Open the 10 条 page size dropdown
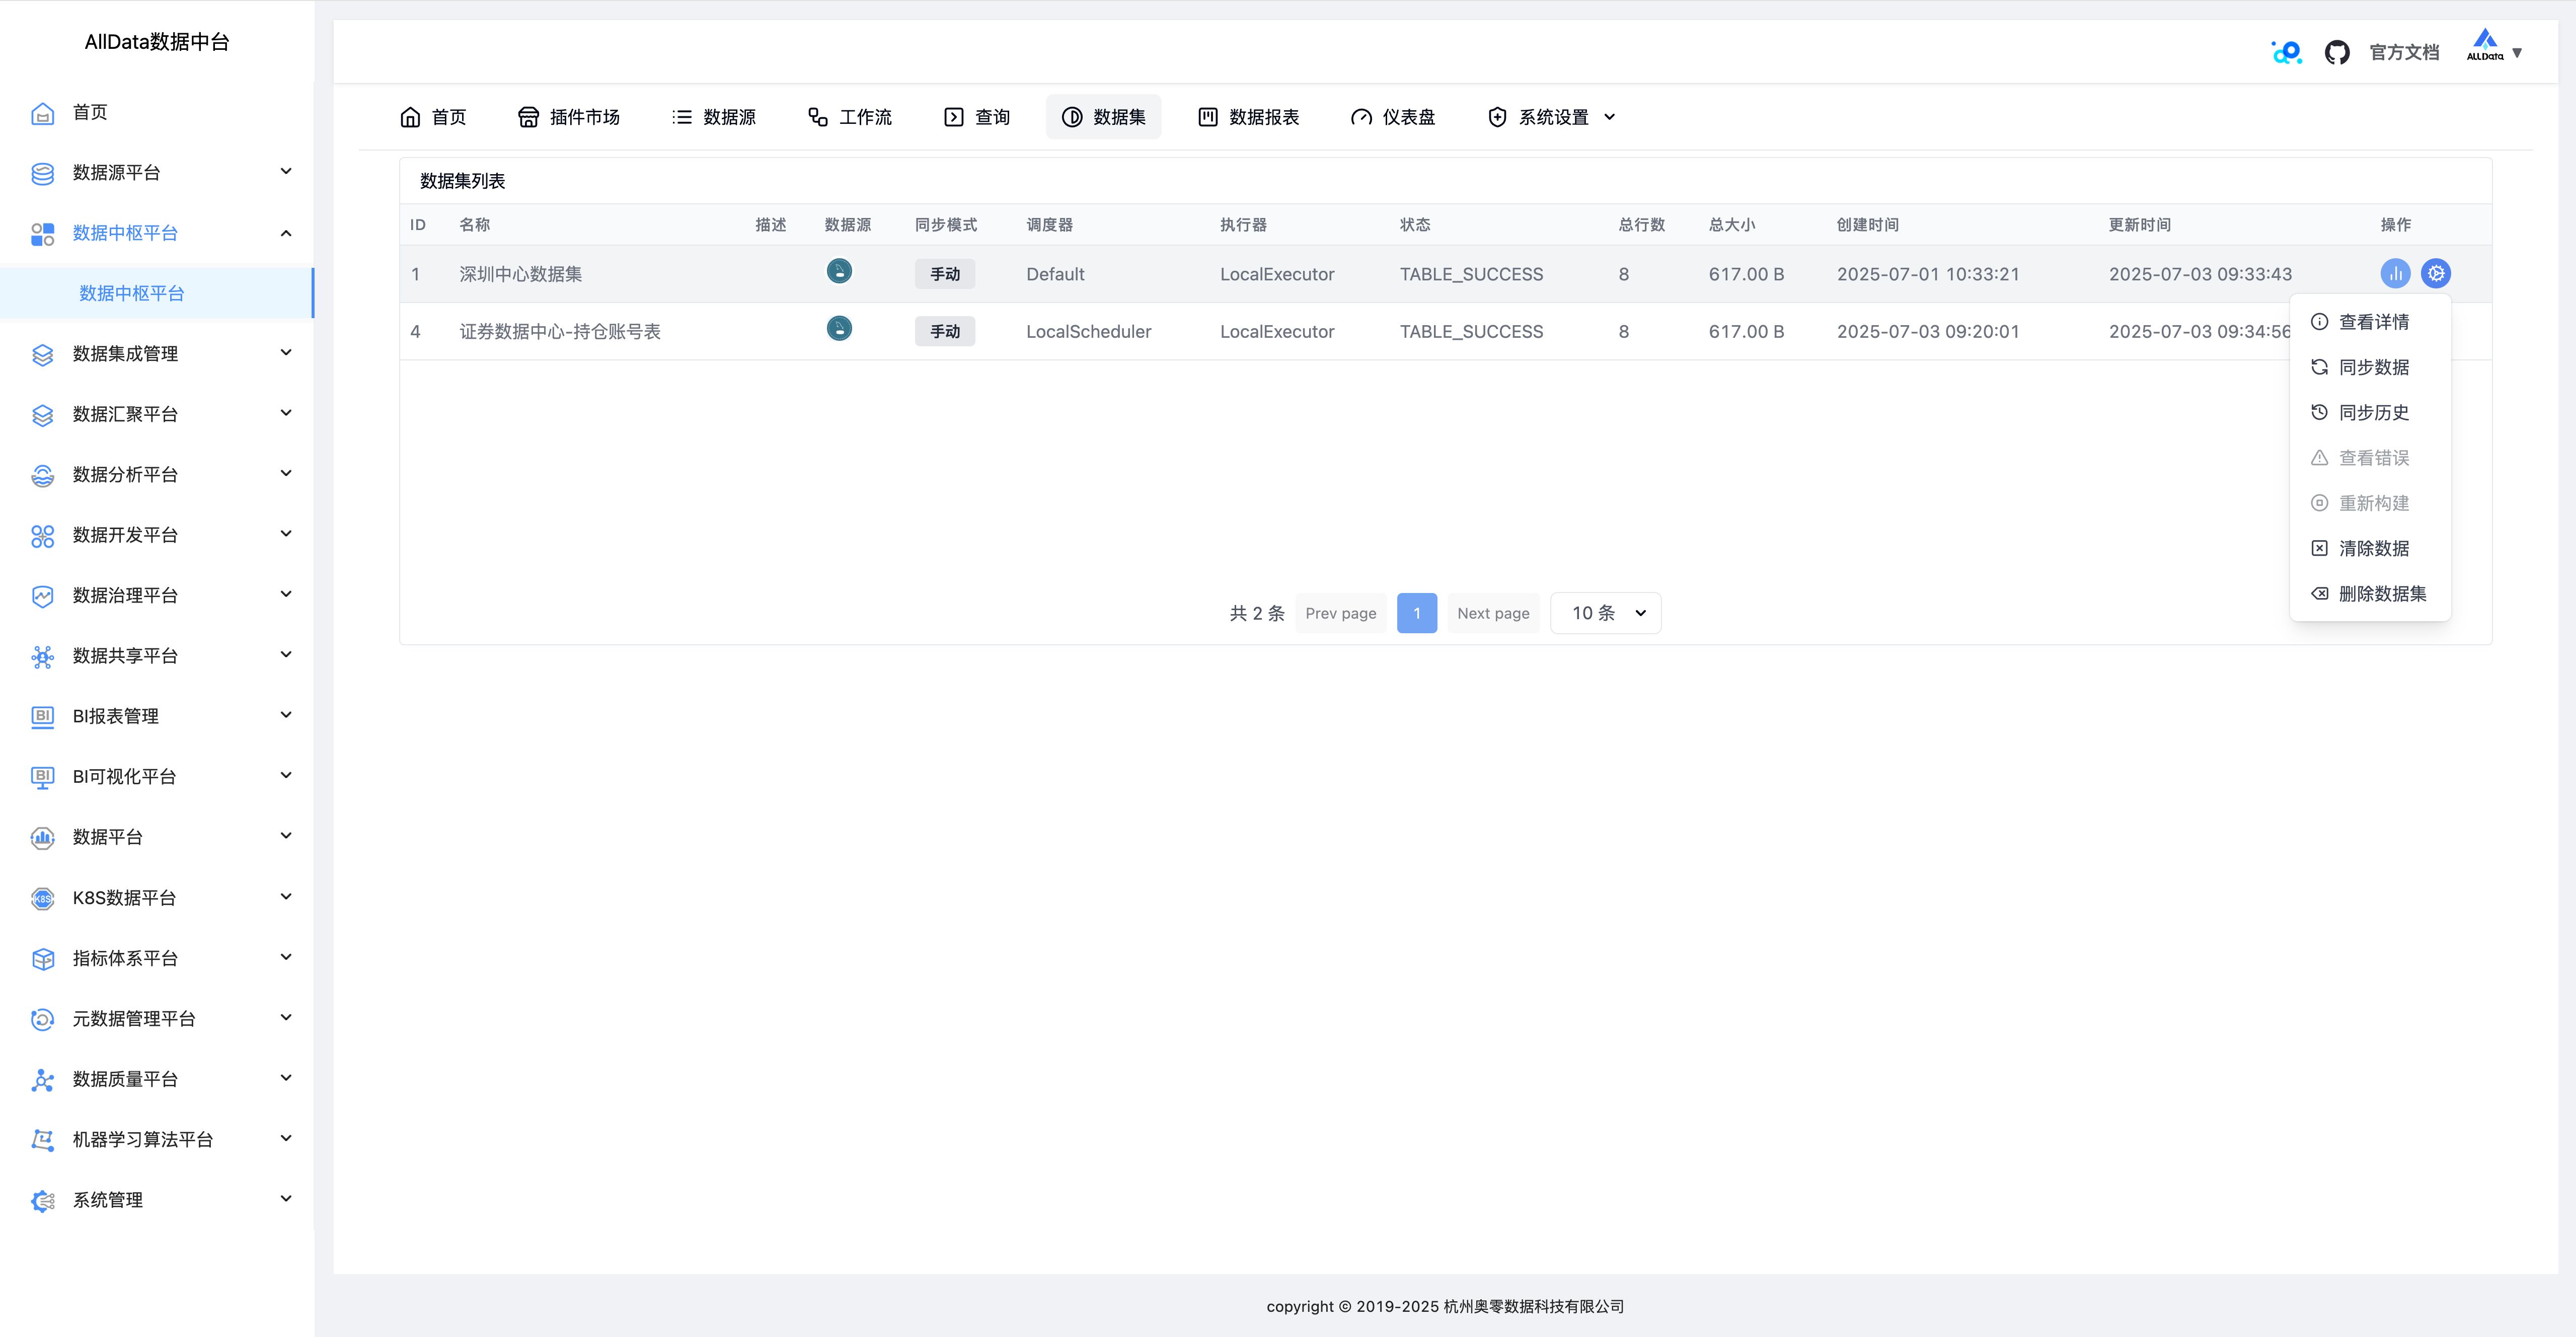The image size is (2576, 1337). point(1606,613)
